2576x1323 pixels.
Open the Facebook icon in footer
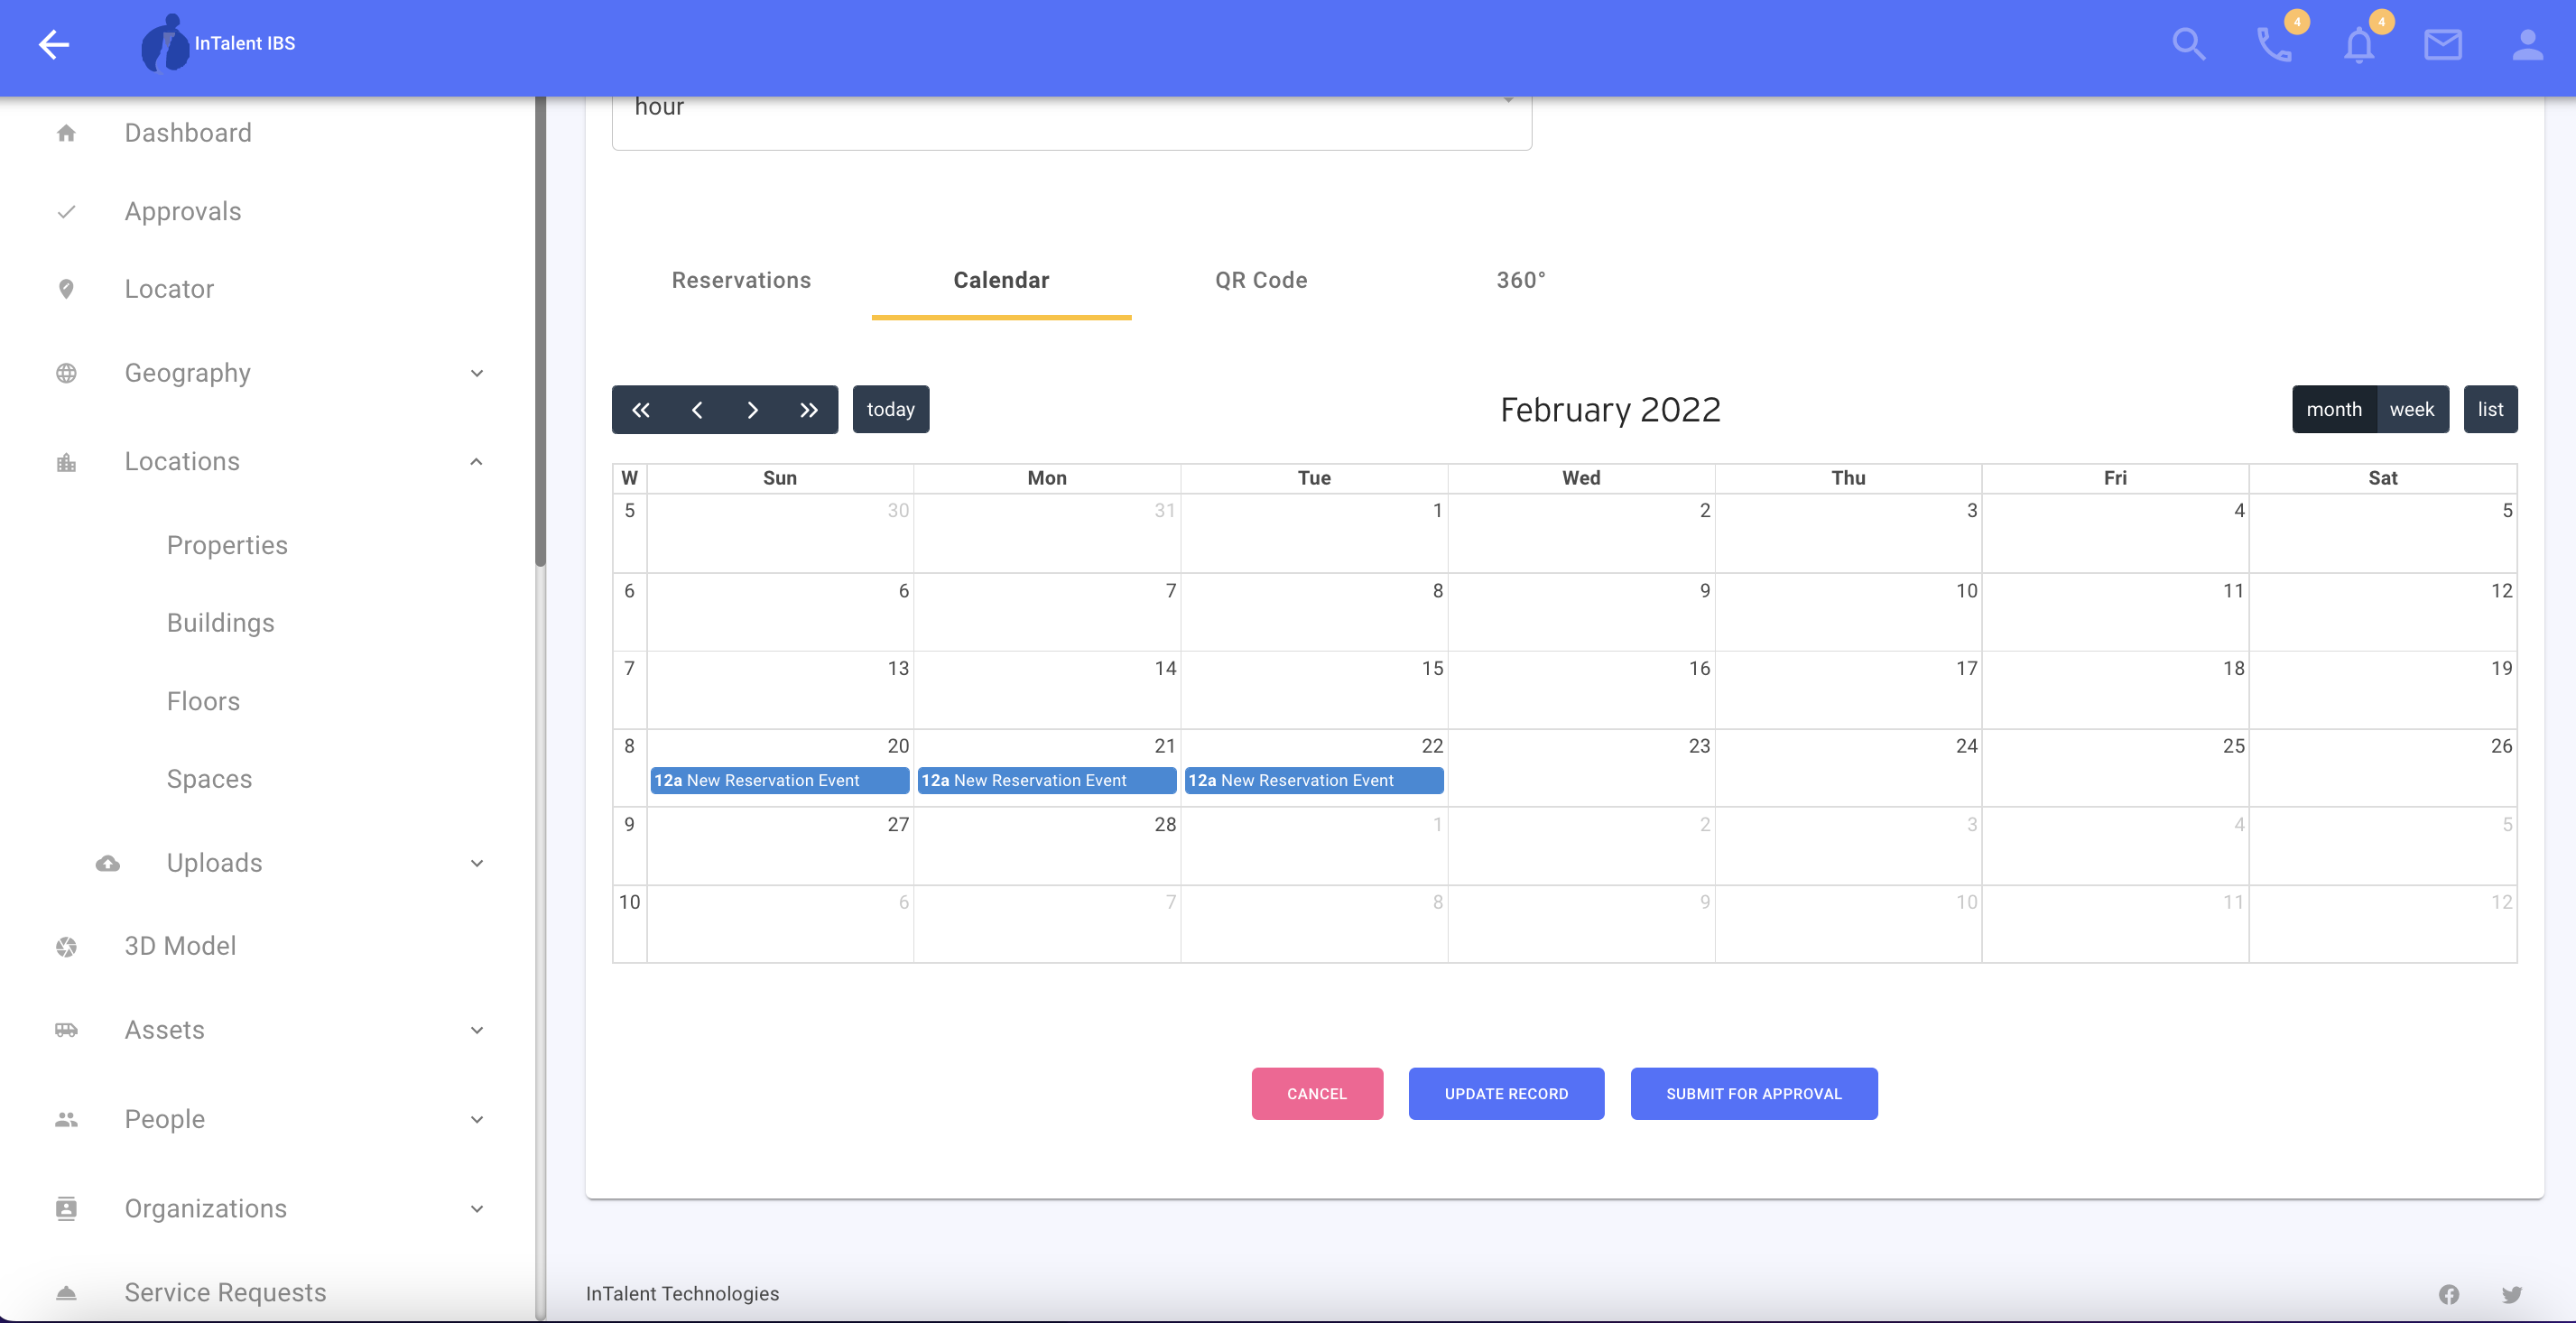pos(2448,1294)
